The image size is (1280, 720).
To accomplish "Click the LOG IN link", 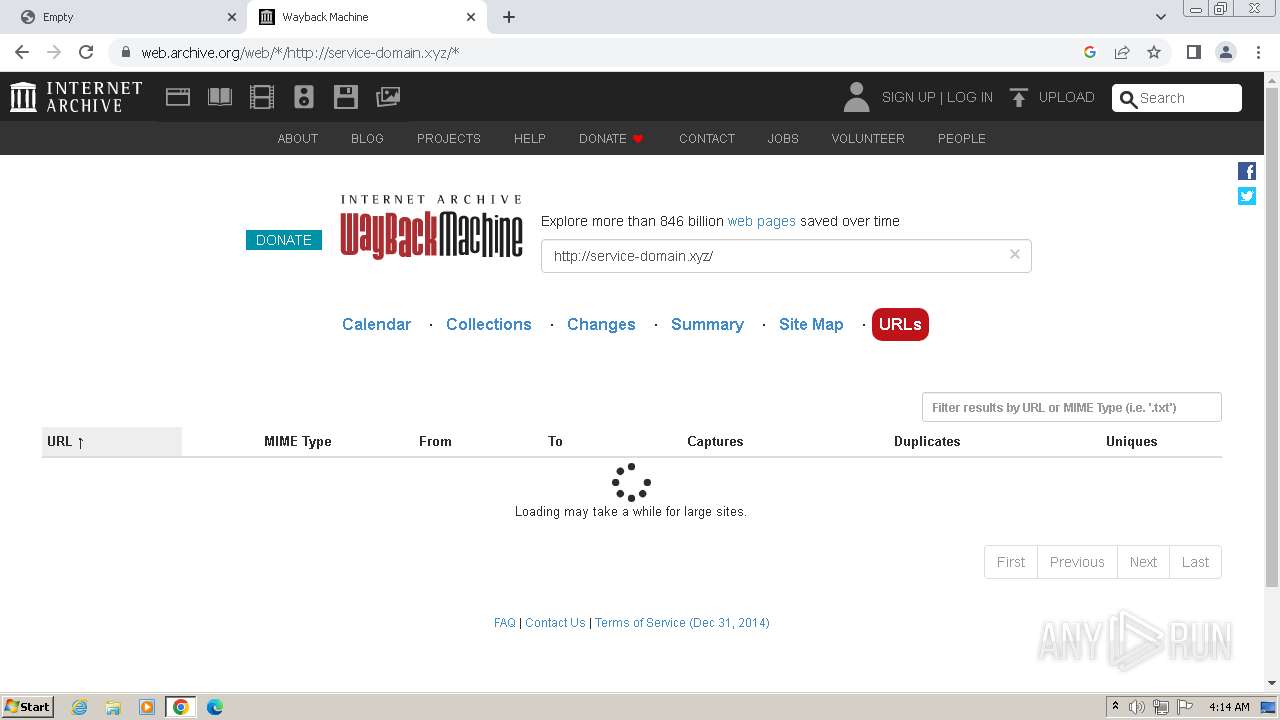I will tap(970, 97).
